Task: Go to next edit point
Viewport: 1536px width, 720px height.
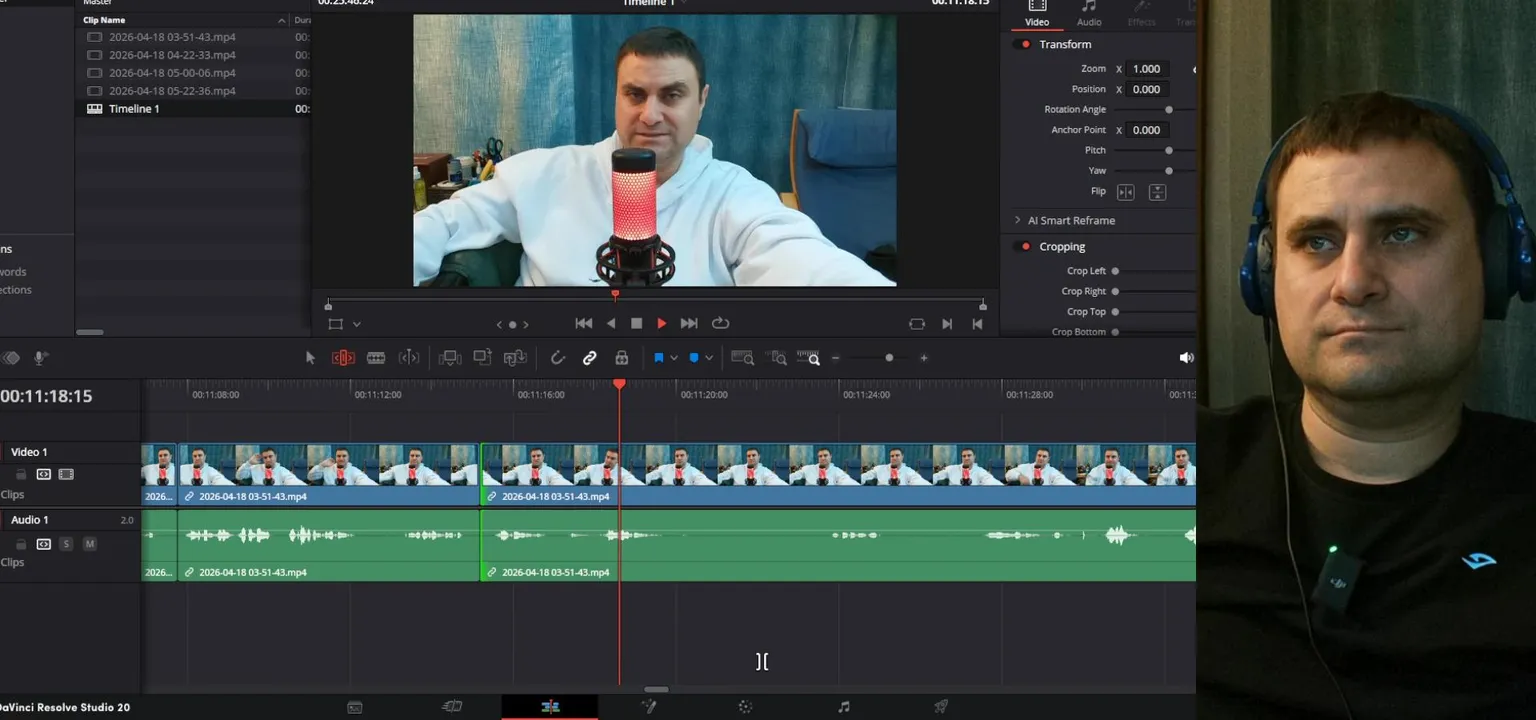Action: click(947, 324)
